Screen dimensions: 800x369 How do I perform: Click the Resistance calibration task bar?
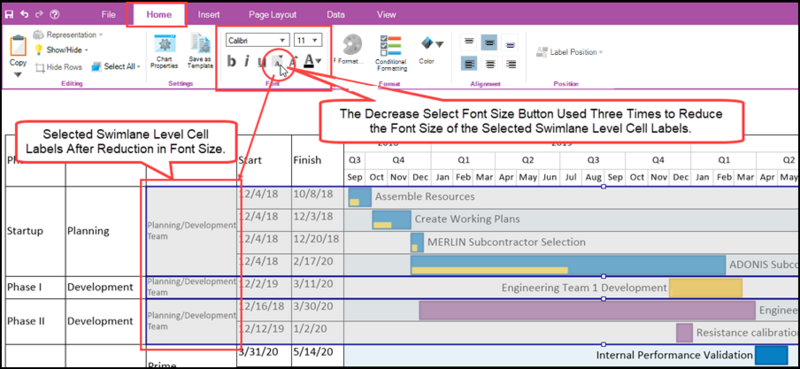pos(684,333)
